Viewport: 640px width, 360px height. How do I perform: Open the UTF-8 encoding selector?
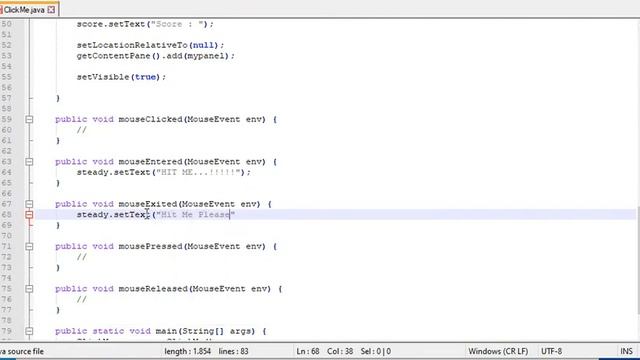coord(551,351)
